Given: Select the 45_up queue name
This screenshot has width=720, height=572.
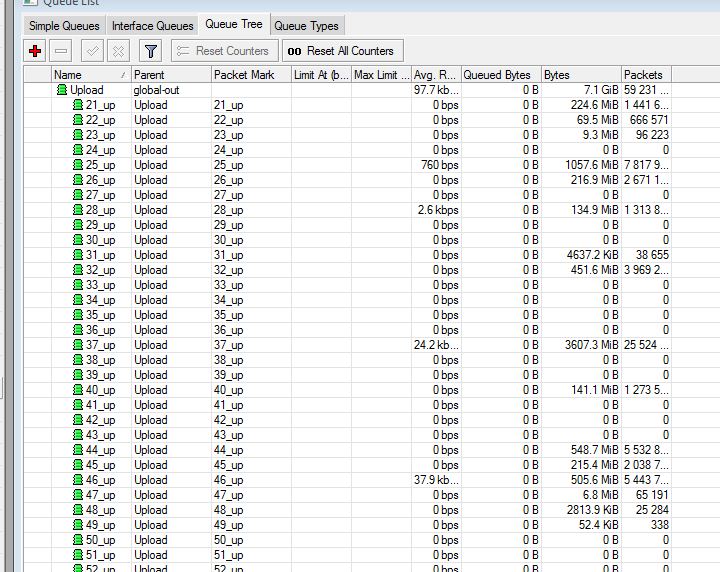Looking at the screenshot, I should pyautogui.click(x=100, y=465).
